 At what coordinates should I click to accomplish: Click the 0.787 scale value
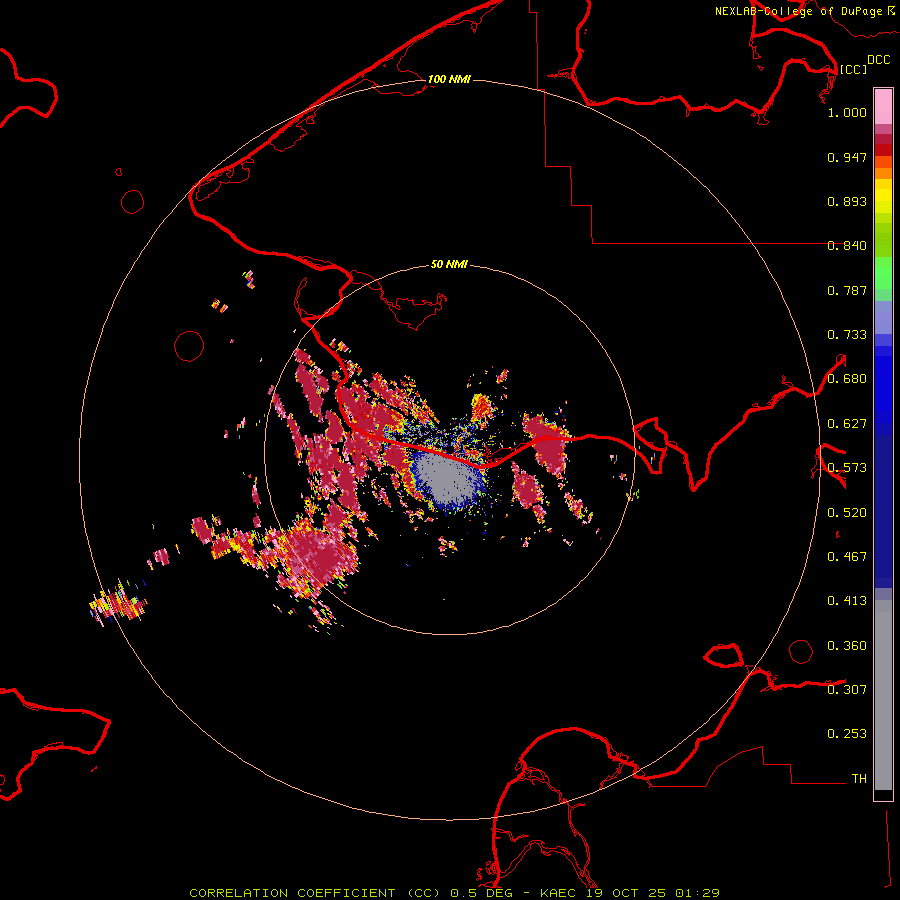point(847,290)
